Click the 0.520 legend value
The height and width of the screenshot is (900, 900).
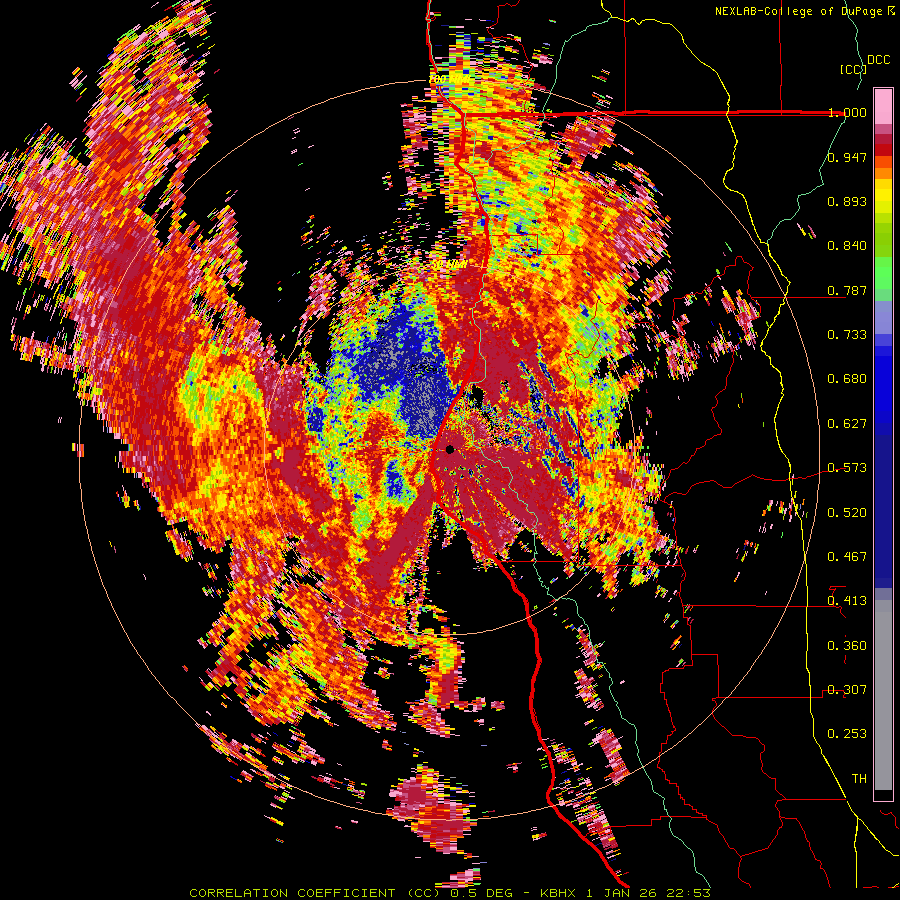click(847, 513)
